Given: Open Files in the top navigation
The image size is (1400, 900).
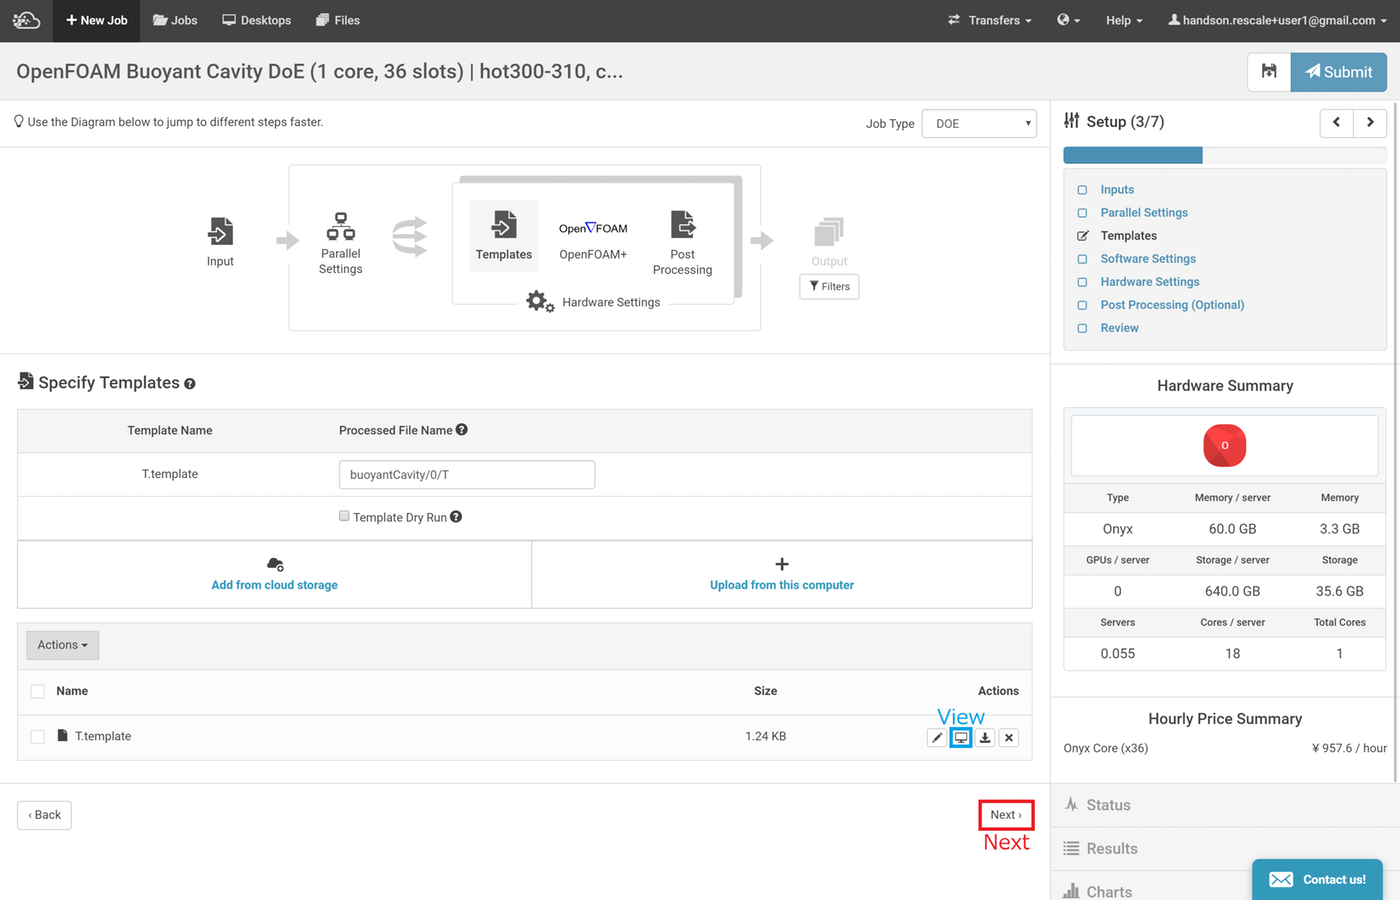Looking at the screenshot, I should [338, 20].
